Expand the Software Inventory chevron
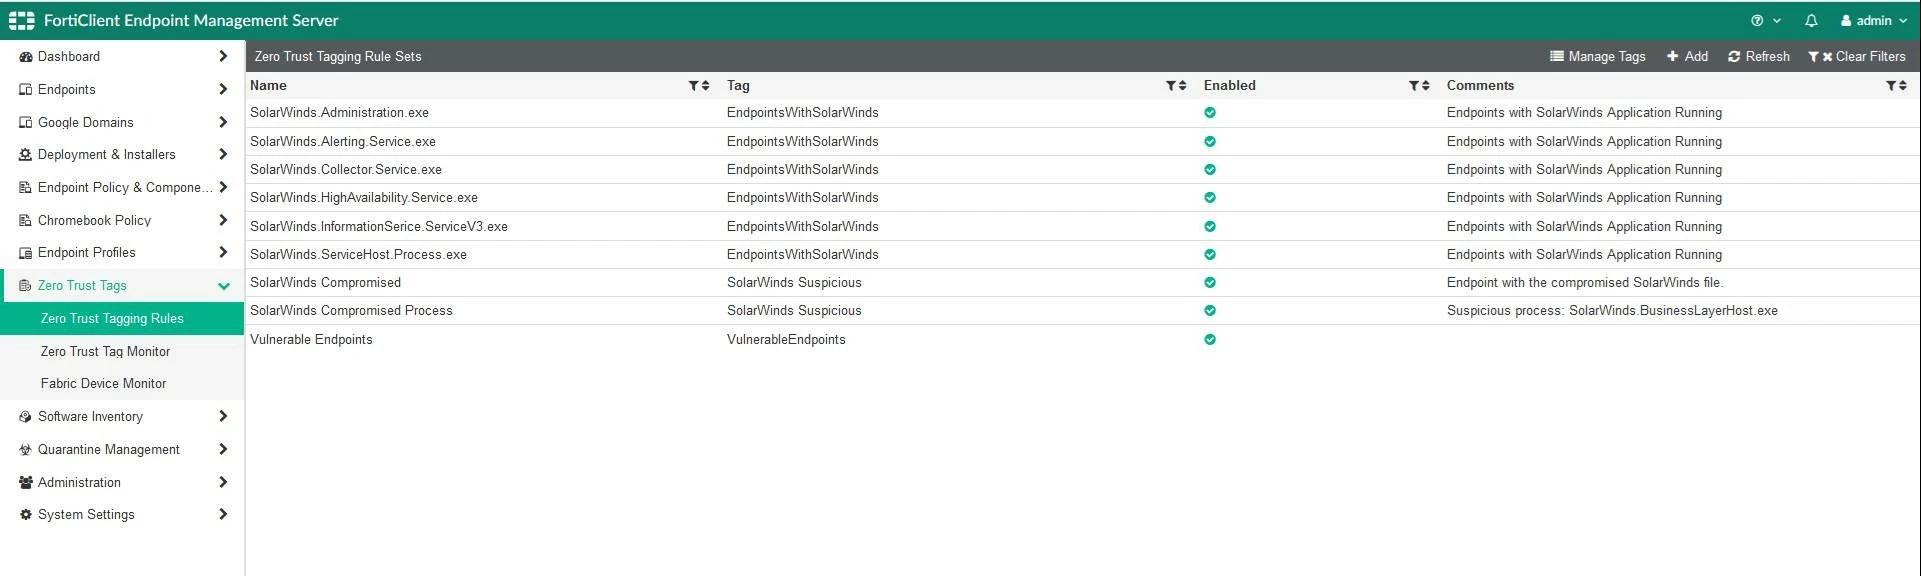This screenshot has height=576, width=1921. (223, 417)
